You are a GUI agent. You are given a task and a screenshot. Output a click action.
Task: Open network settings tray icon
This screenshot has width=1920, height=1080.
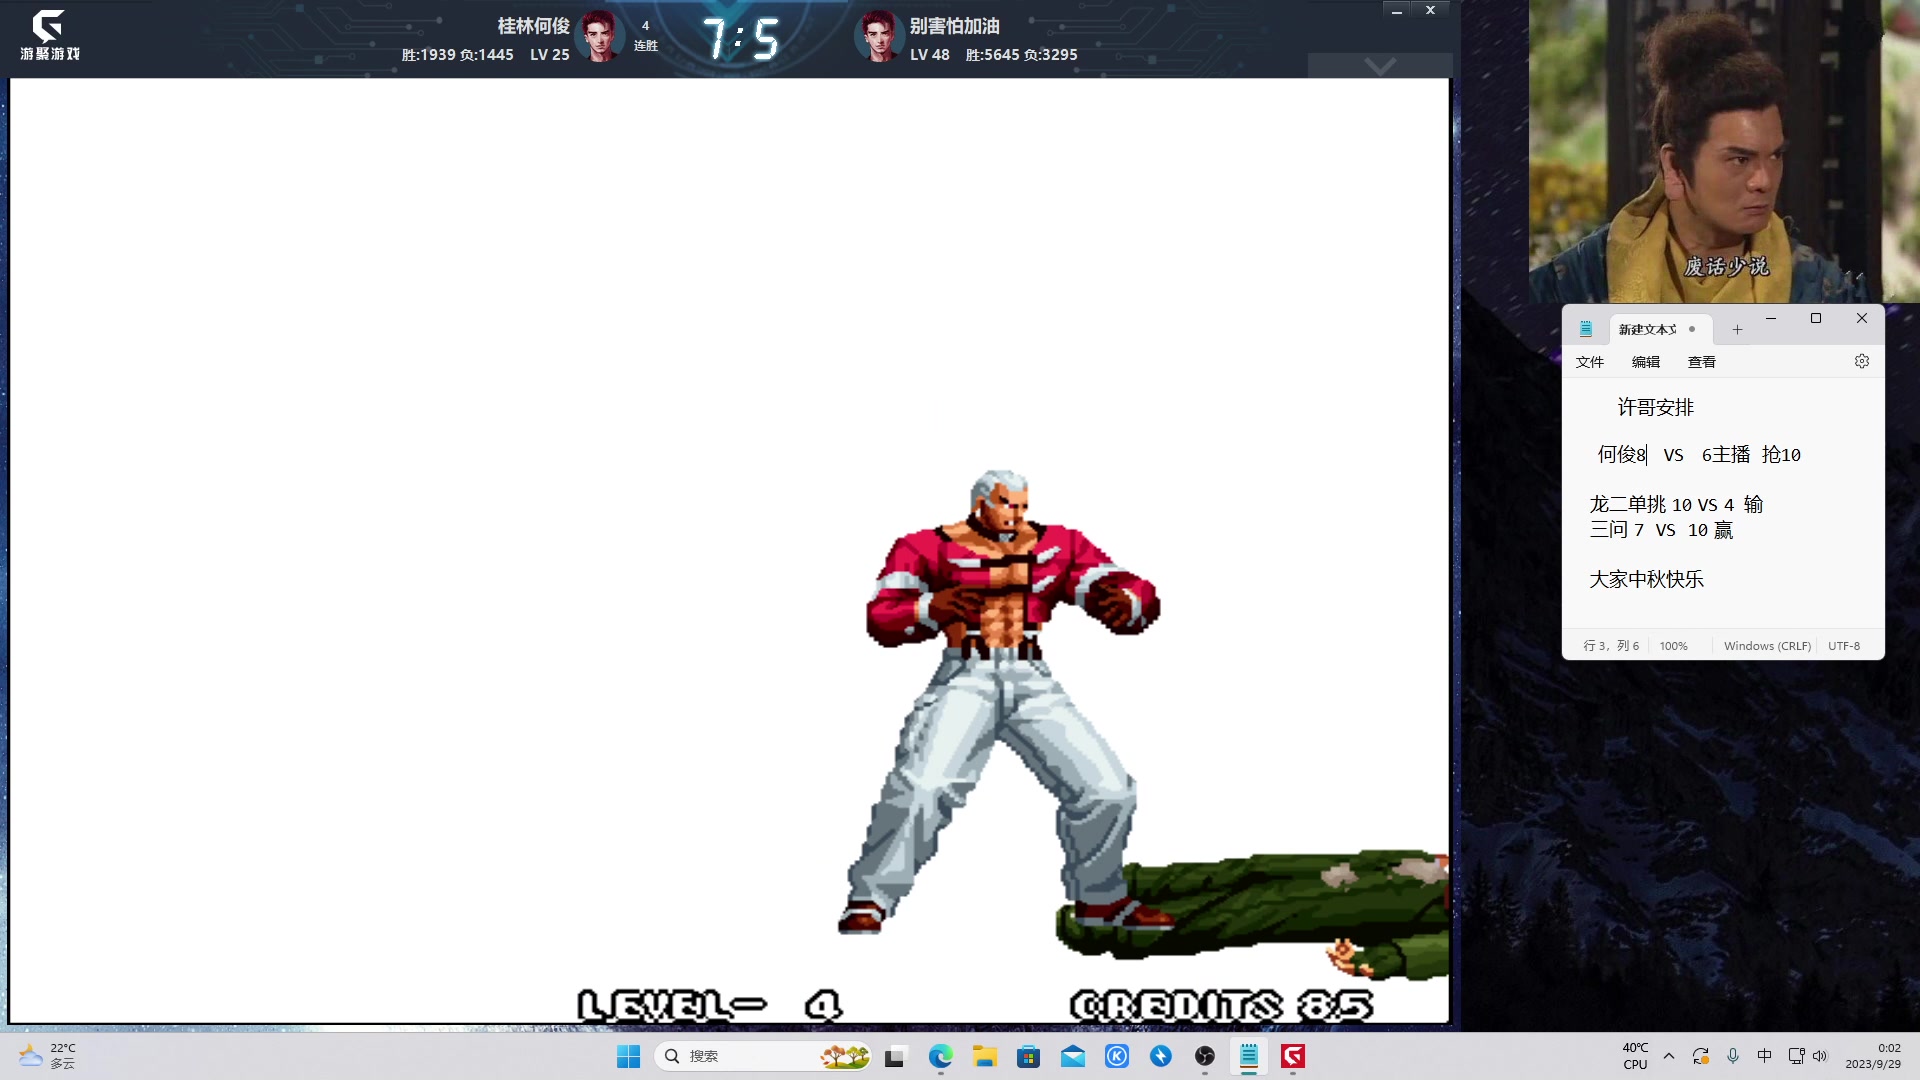(1797, 1056)
